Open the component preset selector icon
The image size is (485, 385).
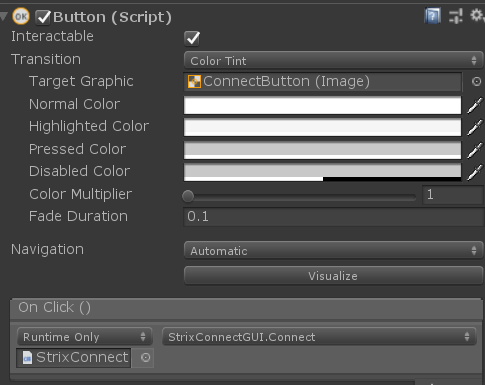click(455, 16)
